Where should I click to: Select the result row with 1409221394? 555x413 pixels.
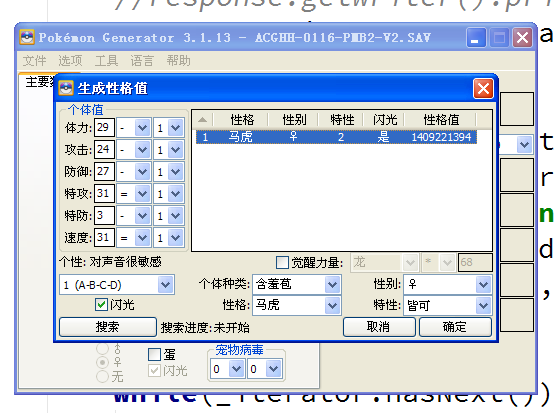[336, 137]
